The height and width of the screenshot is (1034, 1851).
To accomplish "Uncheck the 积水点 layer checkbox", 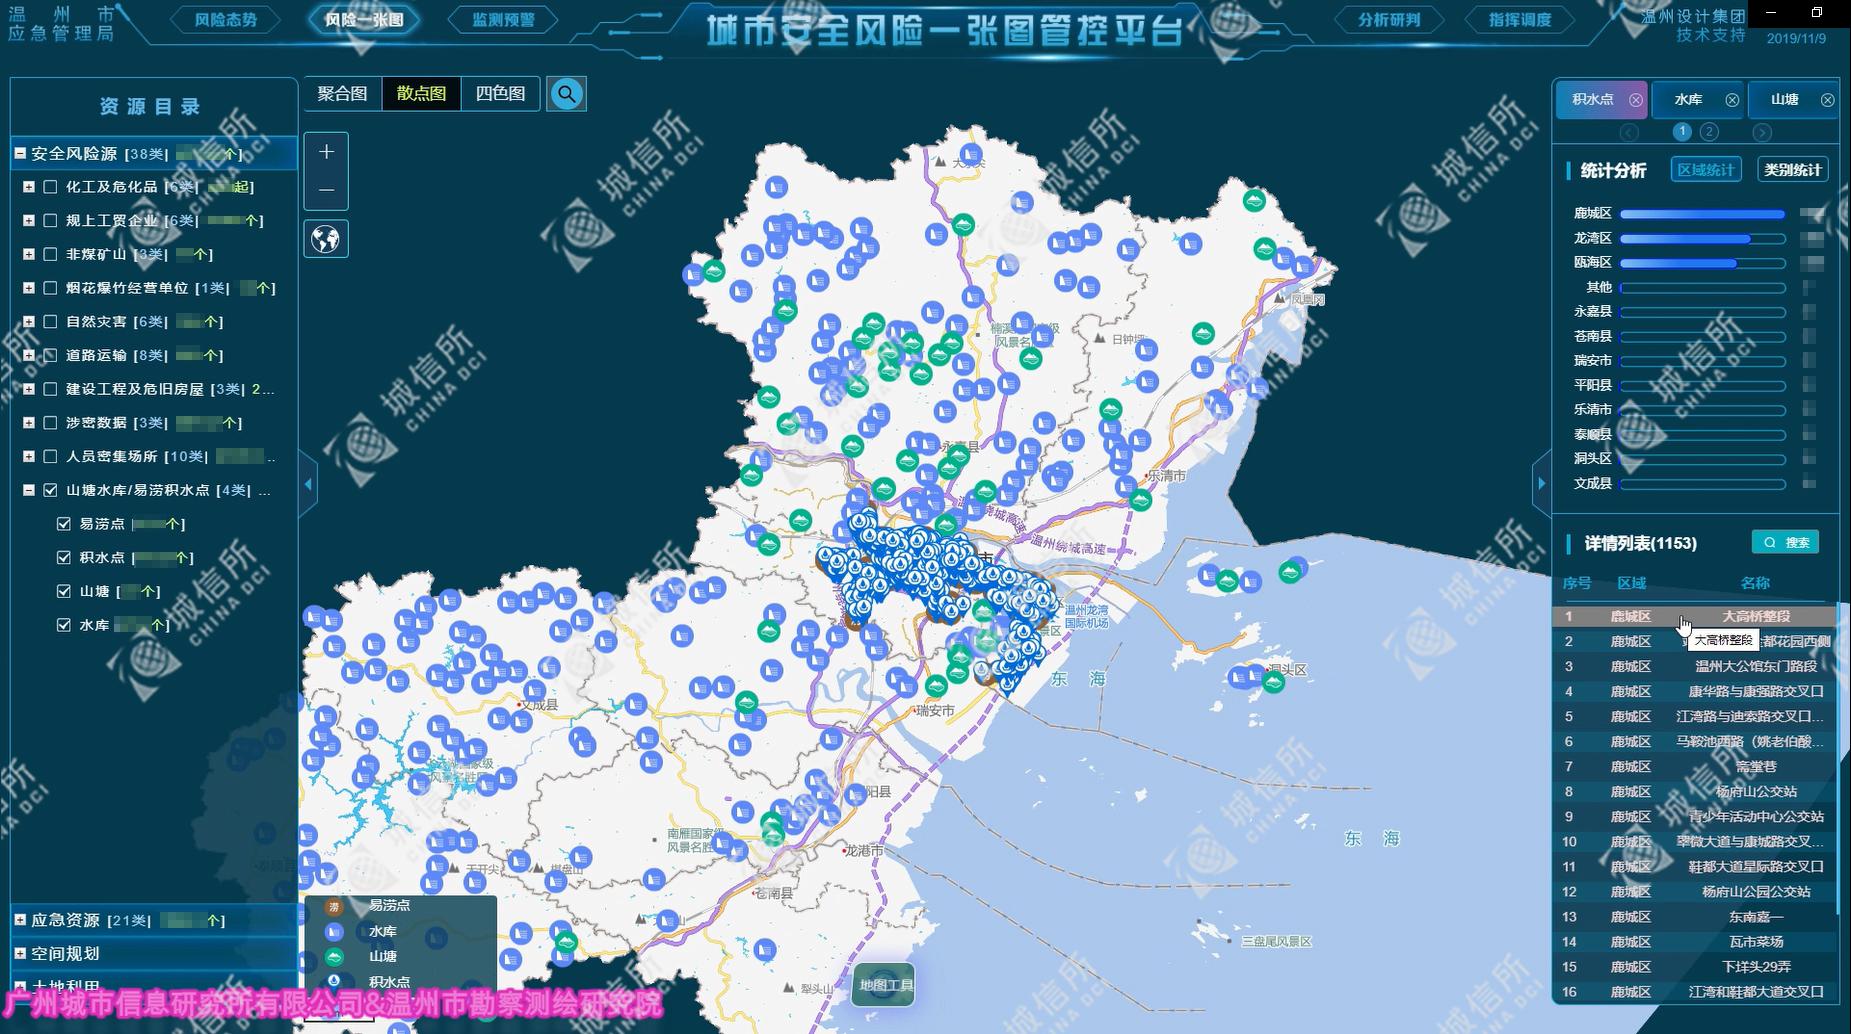I will 64,558.
